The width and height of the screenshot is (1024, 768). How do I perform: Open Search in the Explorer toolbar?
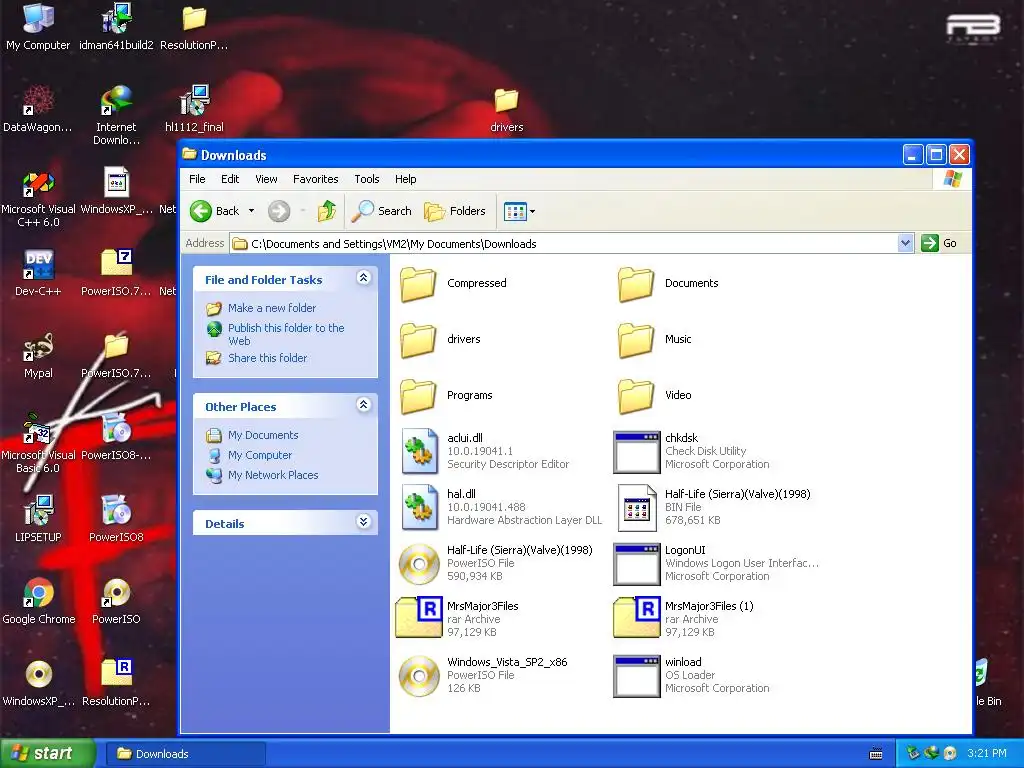point(381,211)
